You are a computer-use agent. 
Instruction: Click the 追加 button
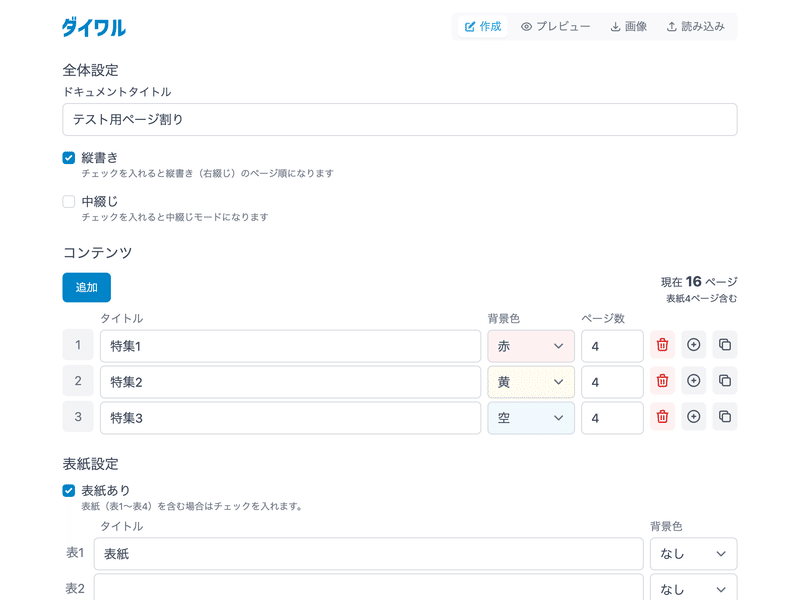coord(87,287)
